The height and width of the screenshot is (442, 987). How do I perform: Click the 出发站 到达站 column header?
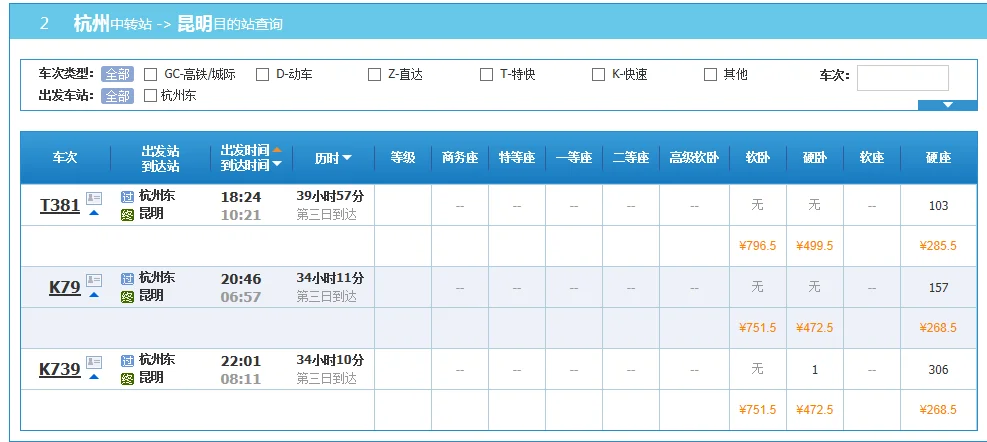161,158
